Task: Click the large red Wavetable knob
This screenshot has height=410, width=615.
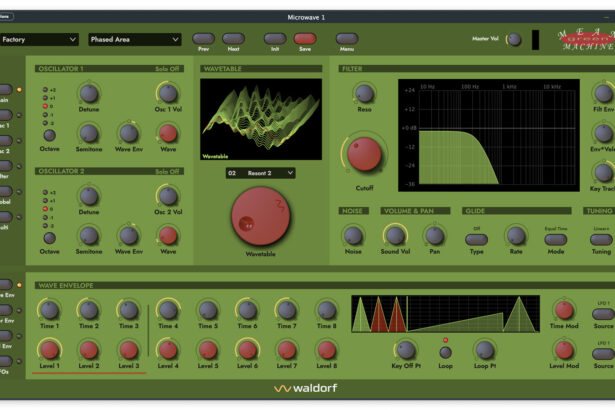Action: [260, 216]
